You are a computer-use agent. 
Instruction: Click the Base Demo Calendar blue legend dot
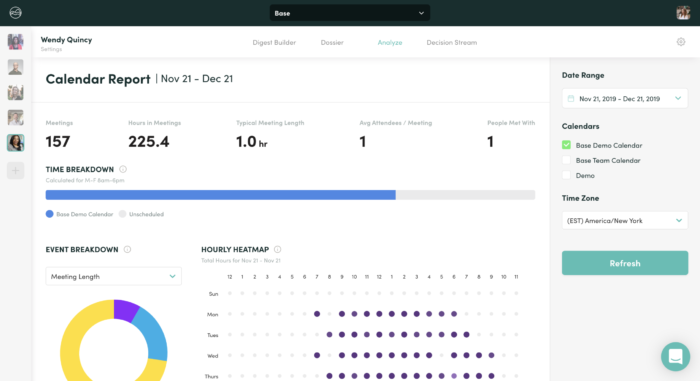[x=50, y=214]
